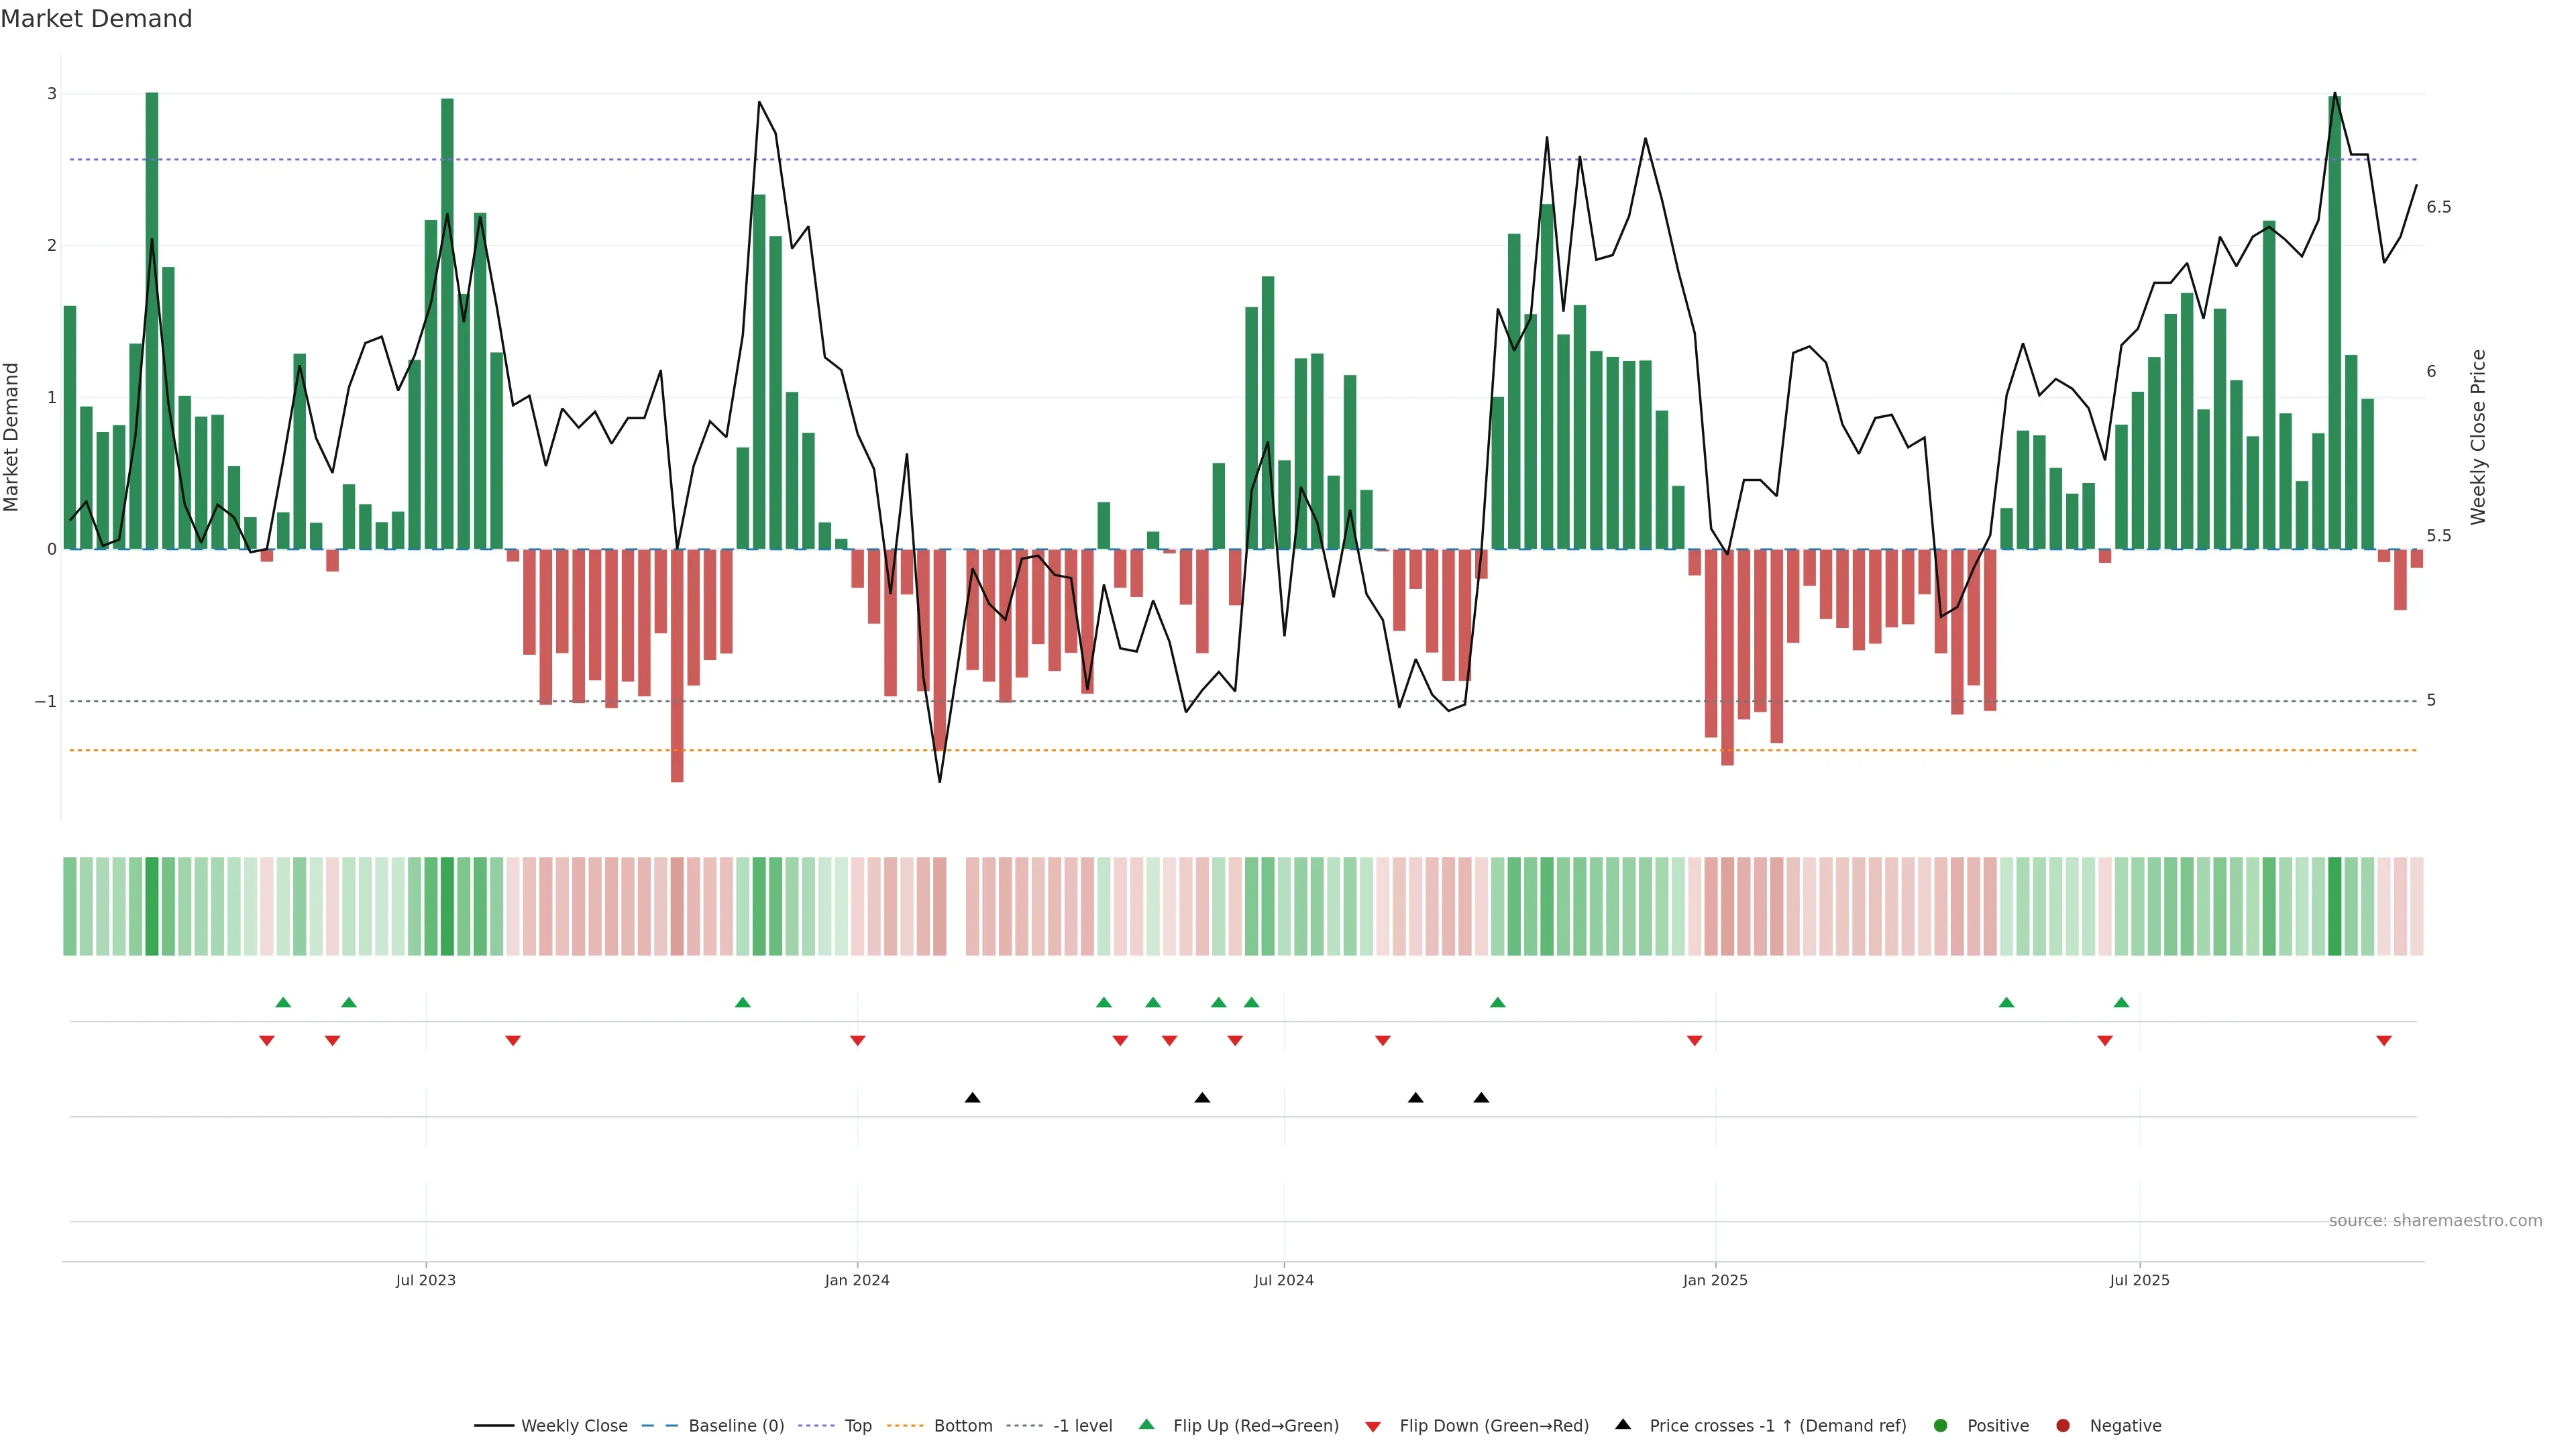Toggle the -1 level legend entry
Viewport: 2576px width, 1449px height.
(x=1082, y=1425)
